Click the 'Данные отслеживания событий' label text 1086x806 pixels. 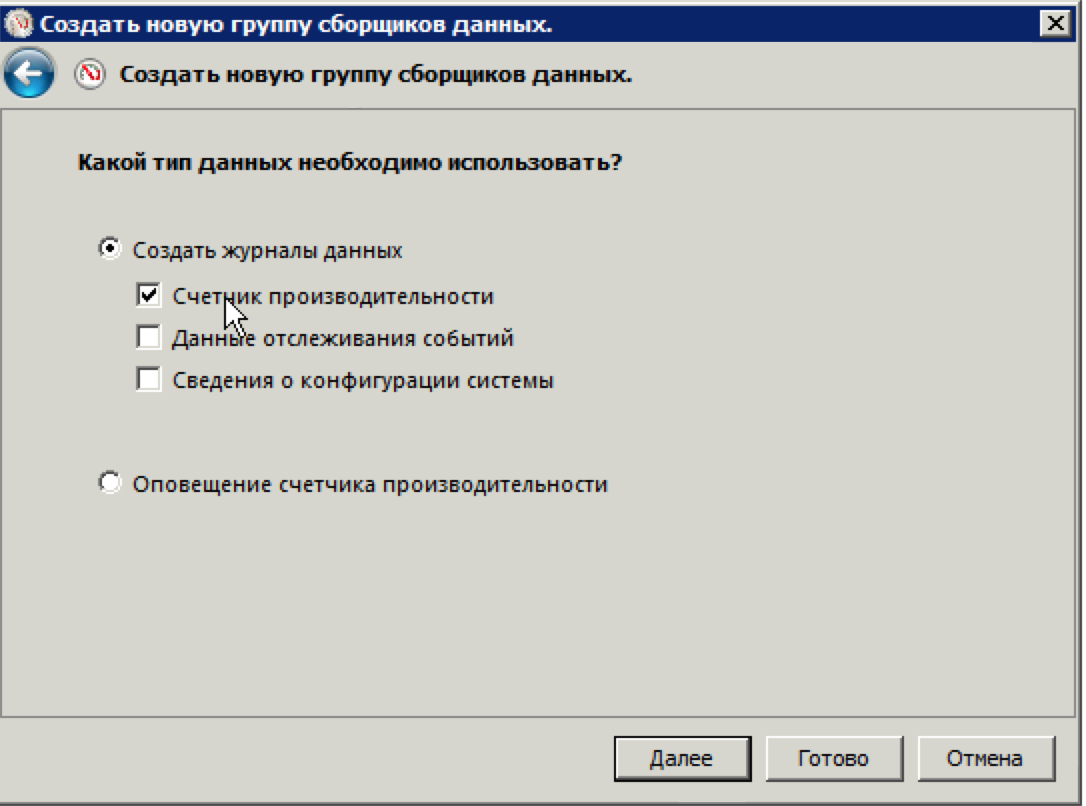(x=343, y=338)
